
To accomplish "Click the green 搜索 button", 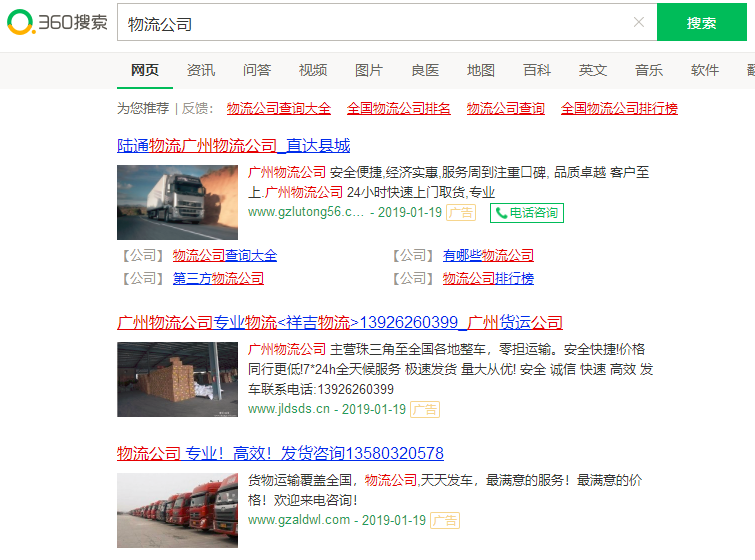I will (x=701, y=23).
